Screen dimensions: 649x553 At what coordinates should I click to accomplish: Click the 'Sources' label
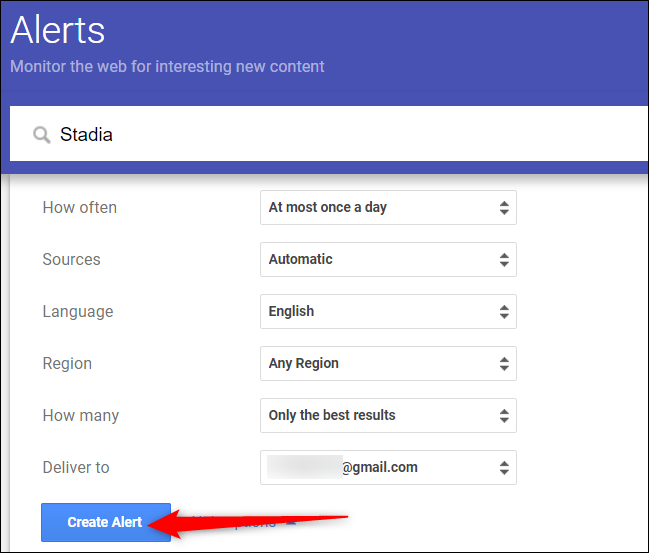click(x=71, y=260)
